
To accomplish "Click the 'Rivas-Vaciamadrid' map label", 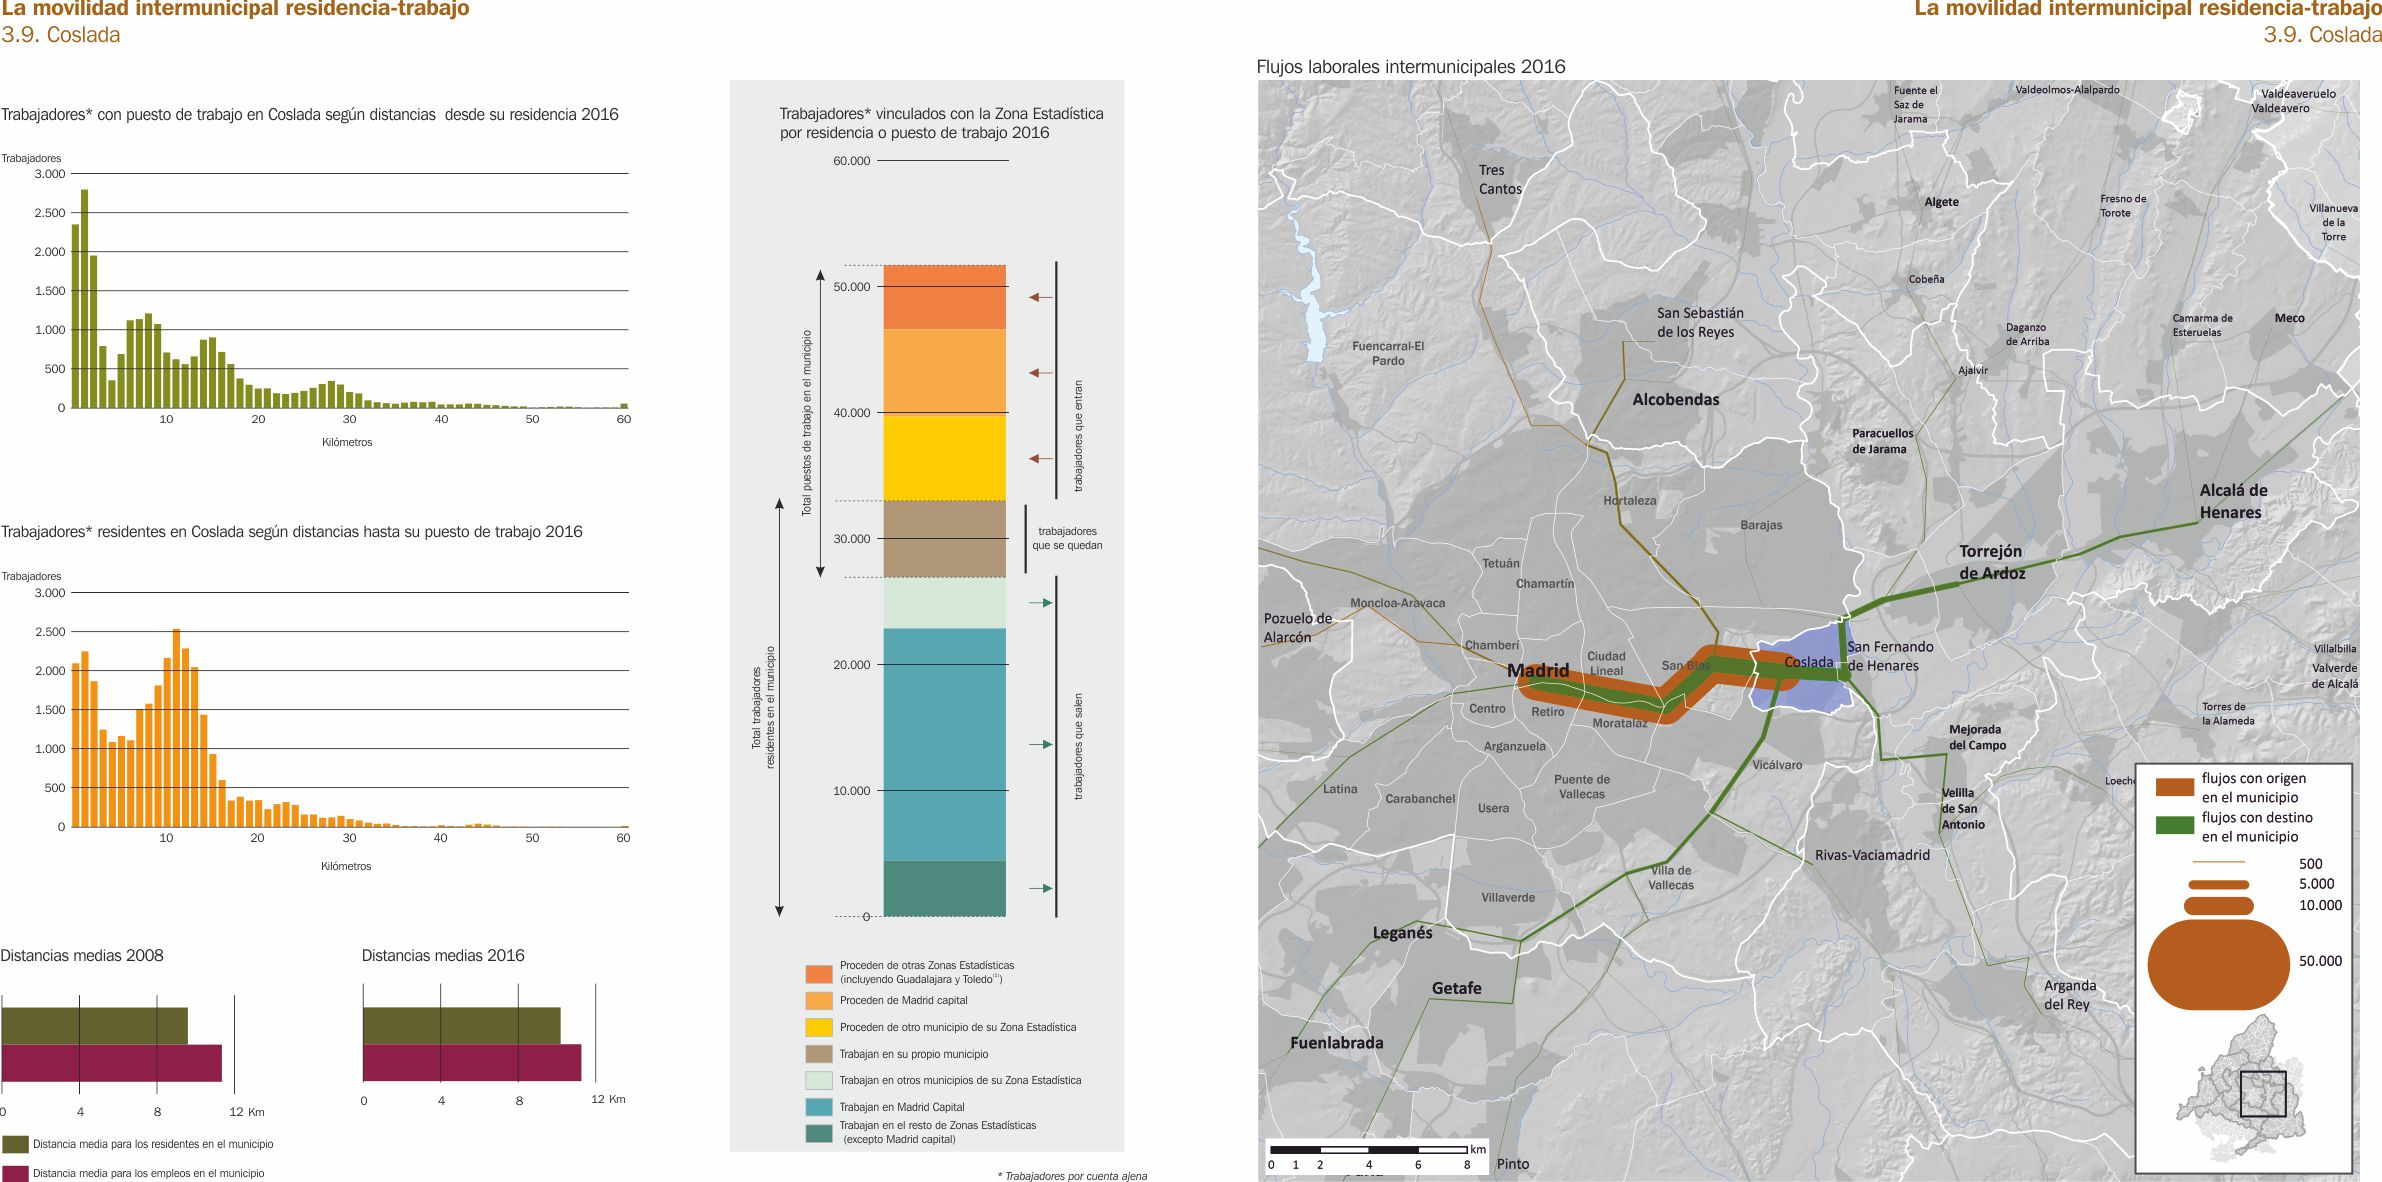I will coord(1872,855).
